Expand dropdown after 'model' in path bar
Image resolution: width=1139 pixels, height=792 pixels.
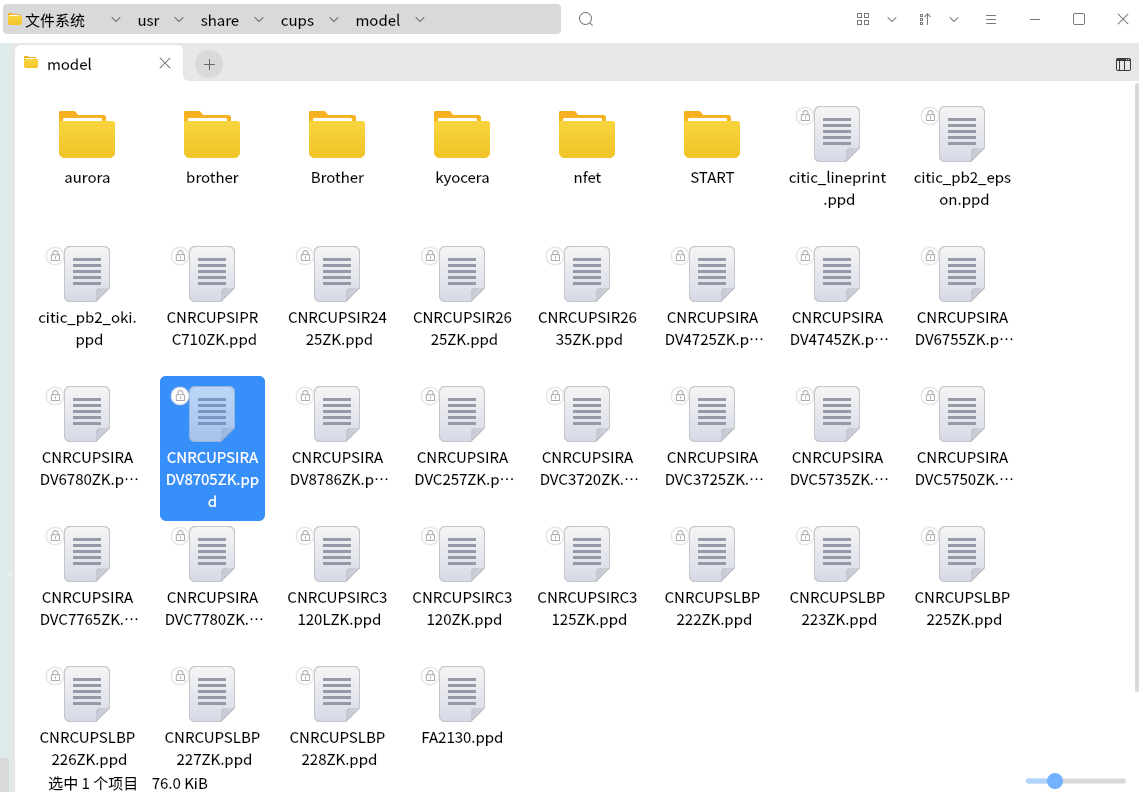pyautogui.click(x=419, y=20)
